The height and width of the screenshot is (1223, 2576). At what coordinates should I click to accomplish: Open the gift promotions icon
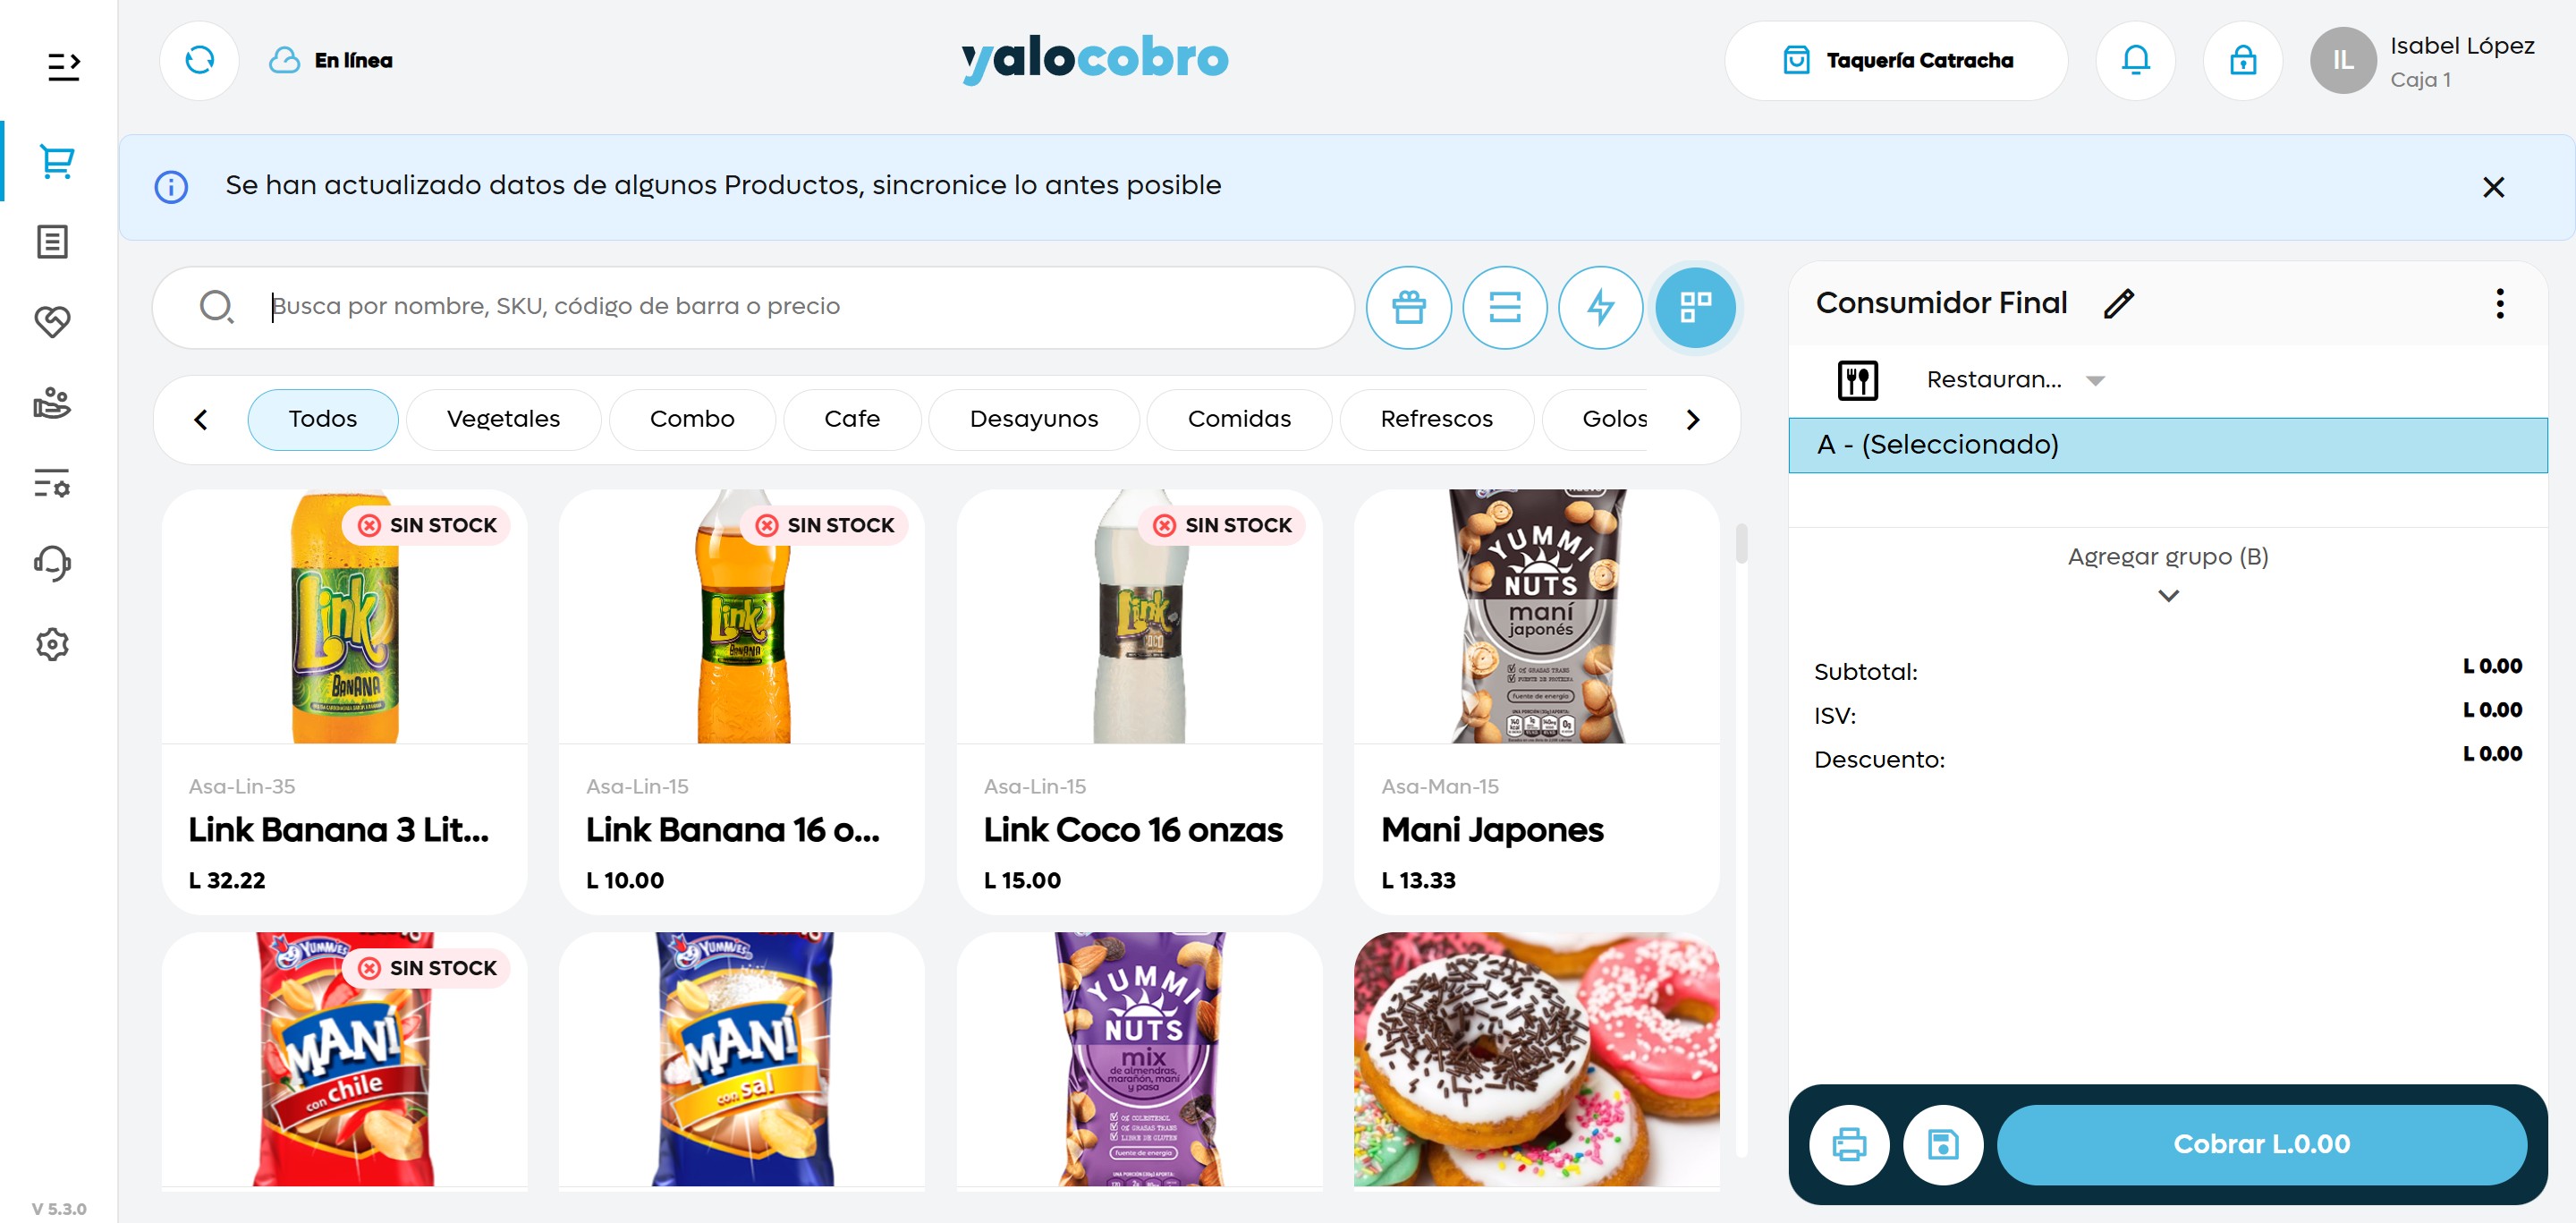(x=1408, y=307)
